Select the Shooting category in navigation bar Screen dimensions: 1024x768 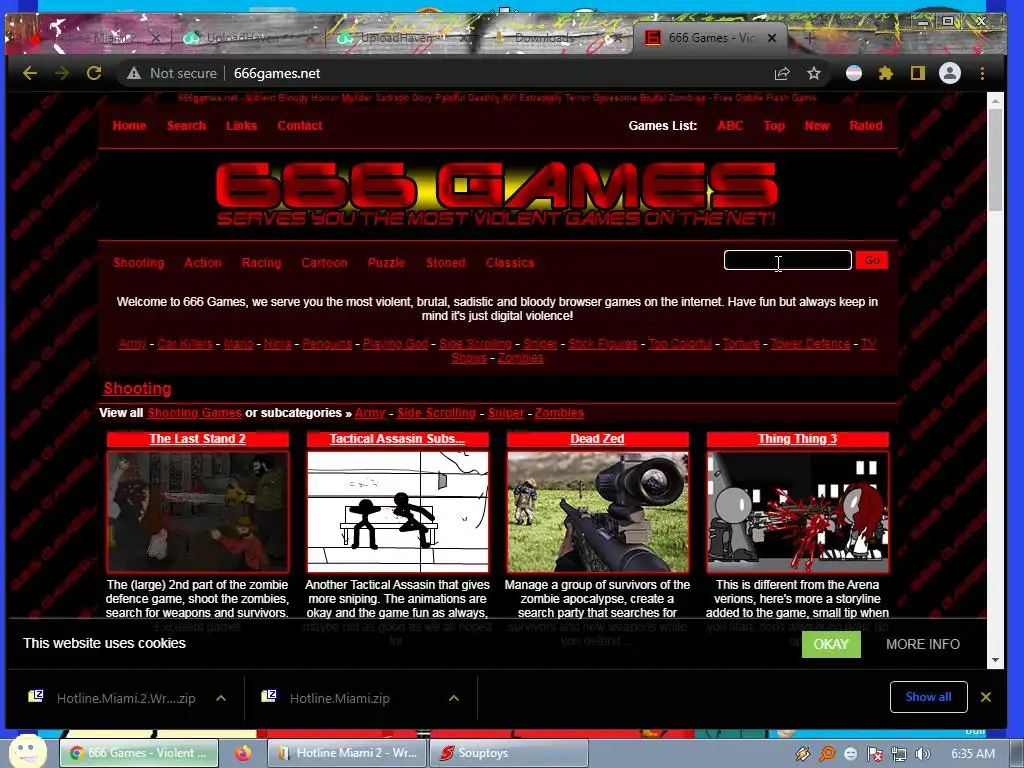[x=138, y=263]
